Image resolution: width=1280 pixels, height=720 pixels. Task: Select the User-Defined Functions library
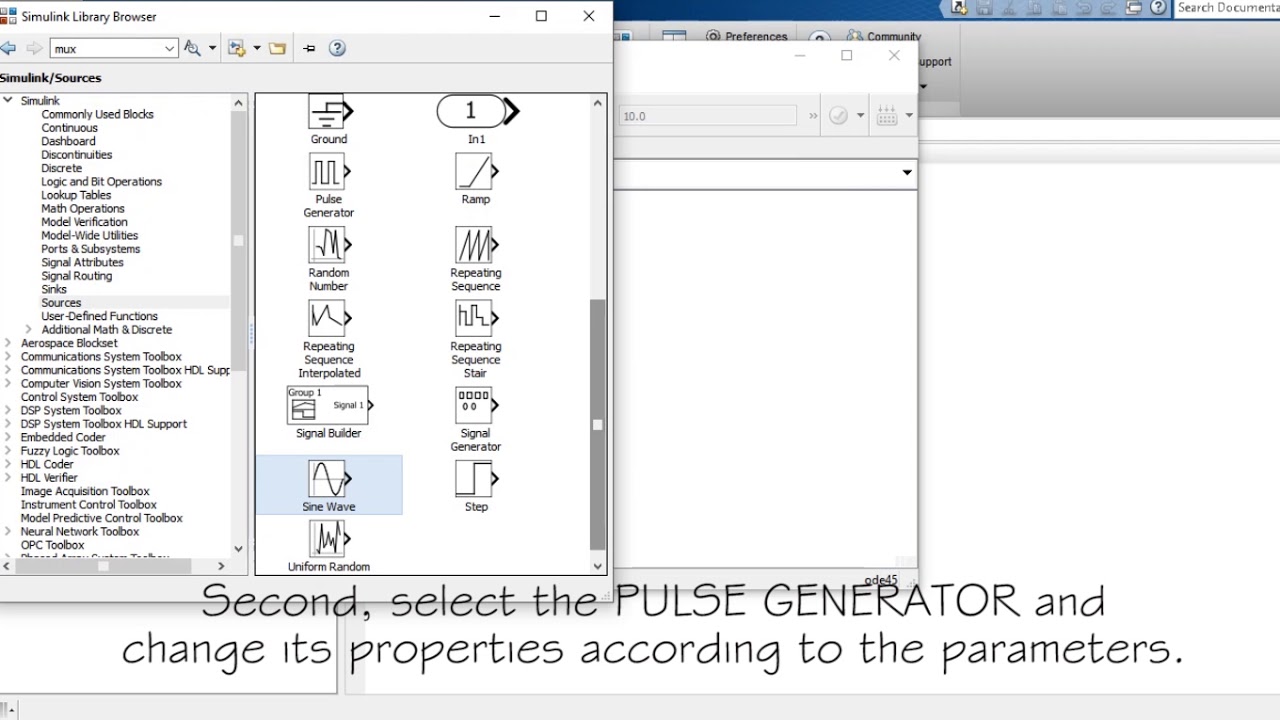click(99, 316)
